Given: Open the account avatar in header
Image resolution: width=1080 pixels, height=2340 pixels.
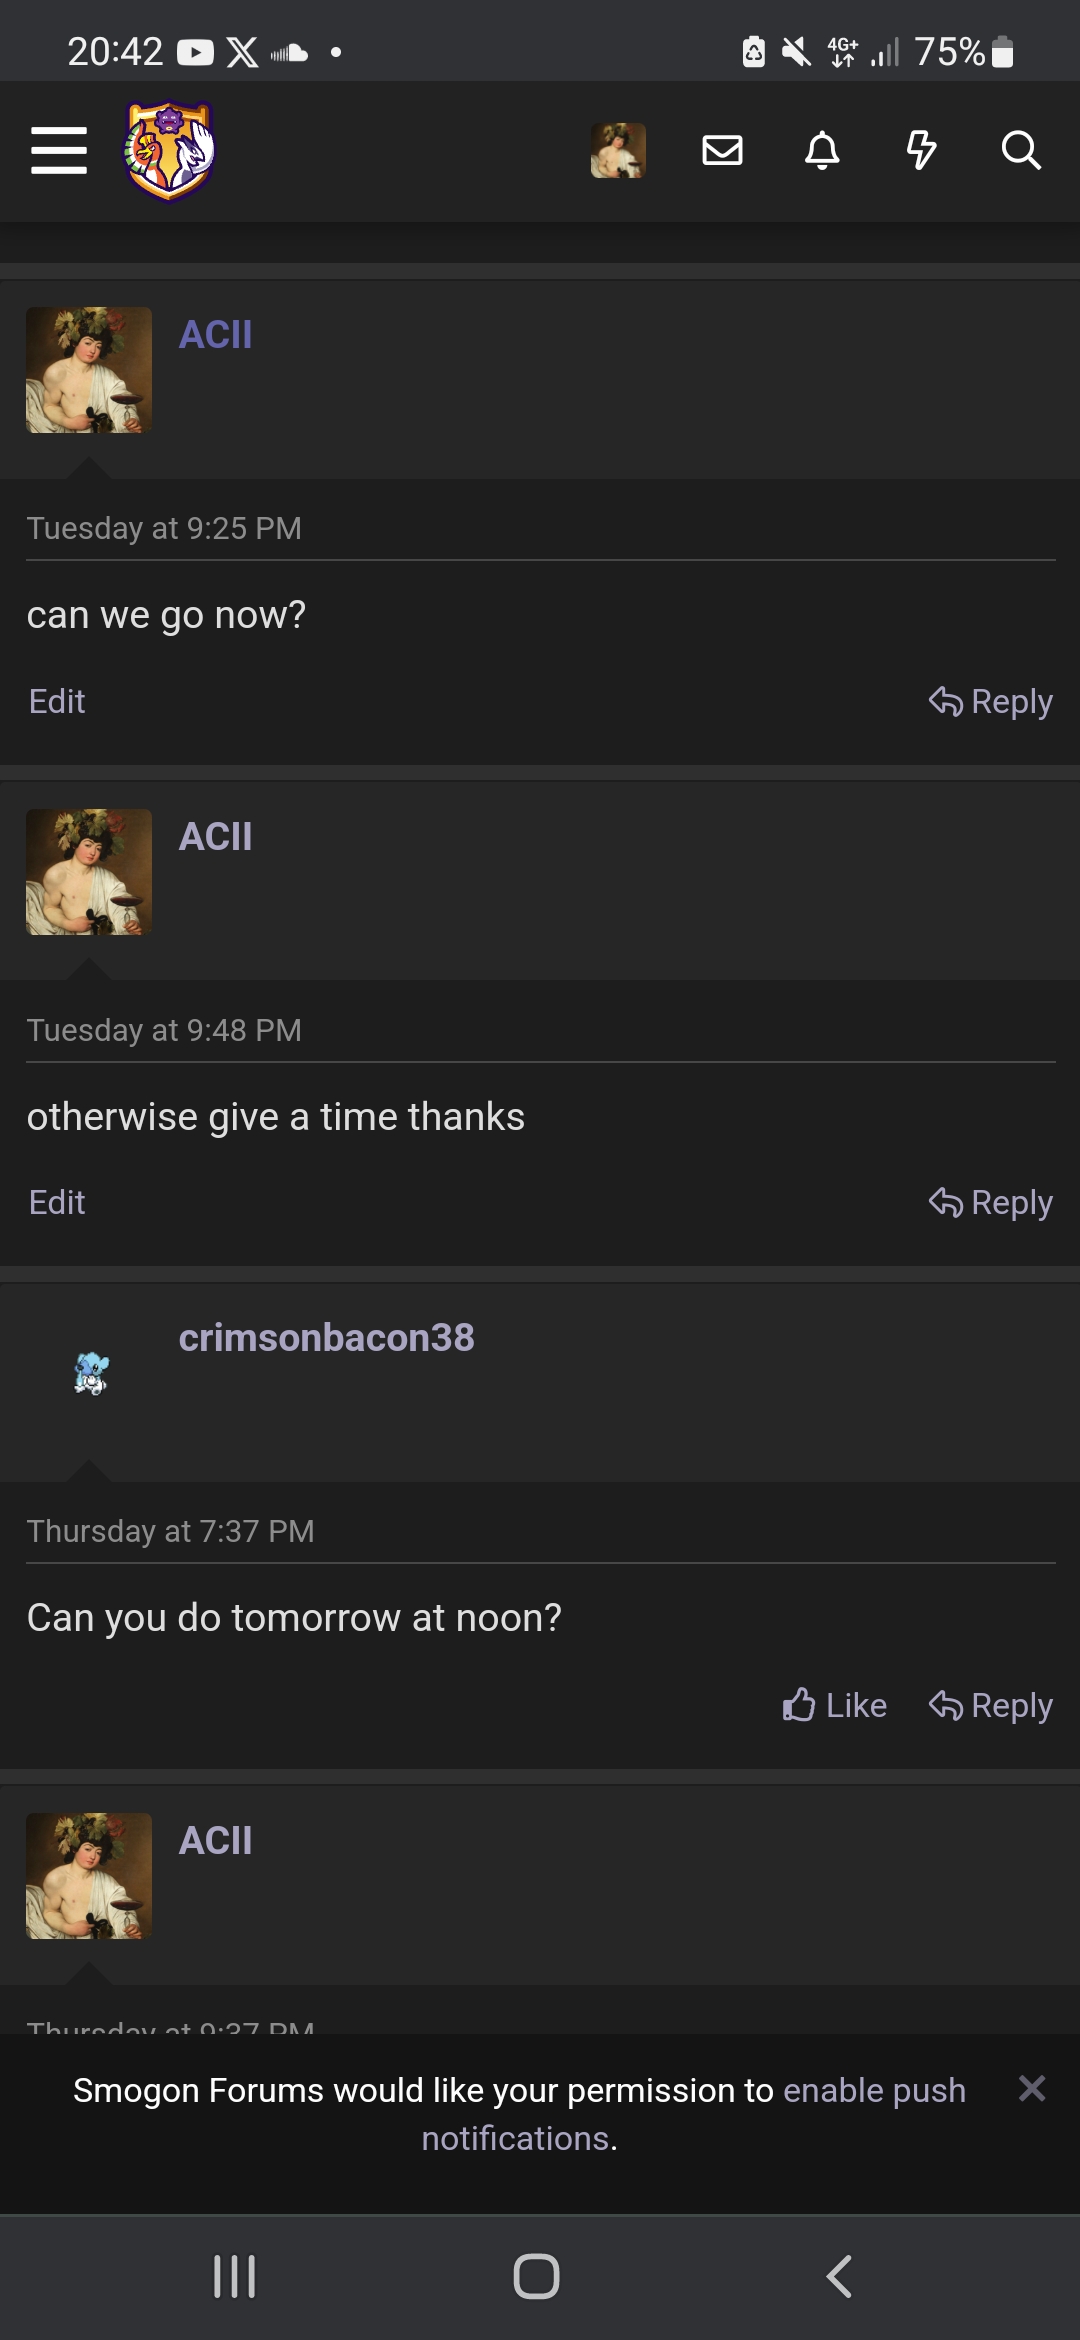Looking at the screenshot, I should click(x=618, y=150).
